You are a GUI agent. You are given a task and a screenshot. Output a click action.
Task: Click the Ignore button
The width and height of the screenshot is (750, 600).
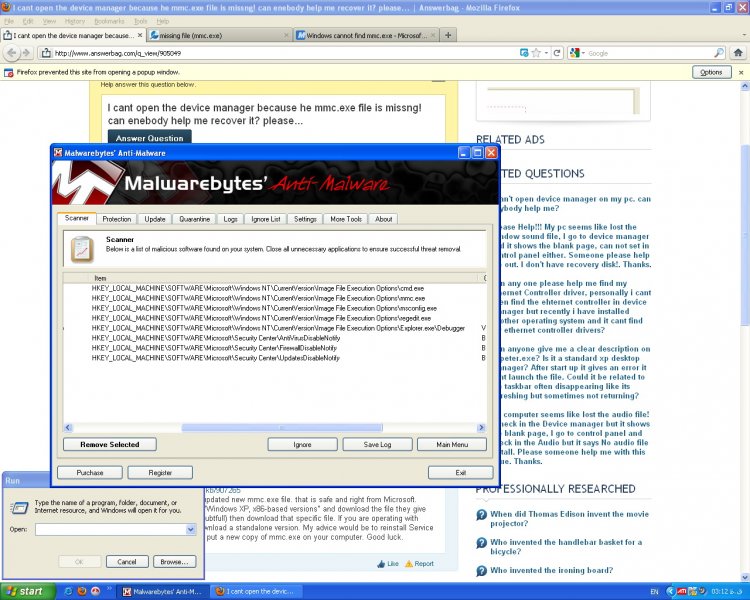302,444
